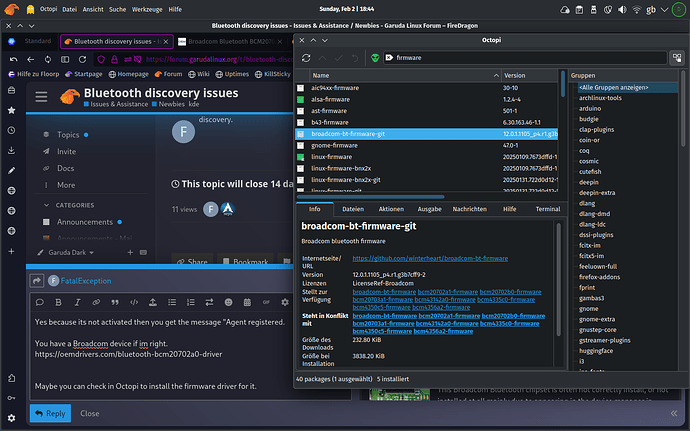The height and width of the screenshot is (431, 690).
Task: Expand the More item in forum sidebar
Action: pyautogui.click(x=66, y=185)
